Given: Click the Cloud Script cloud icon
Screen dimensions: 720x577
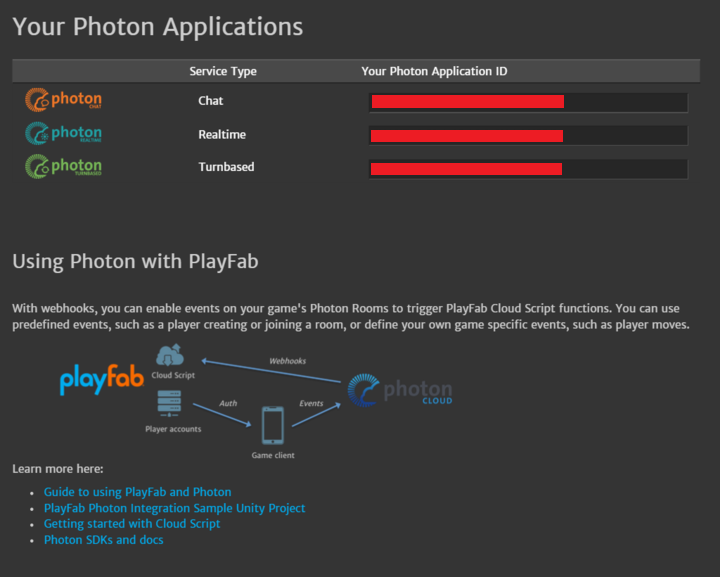Looking at the screenshot, I should tap(170, 356).
